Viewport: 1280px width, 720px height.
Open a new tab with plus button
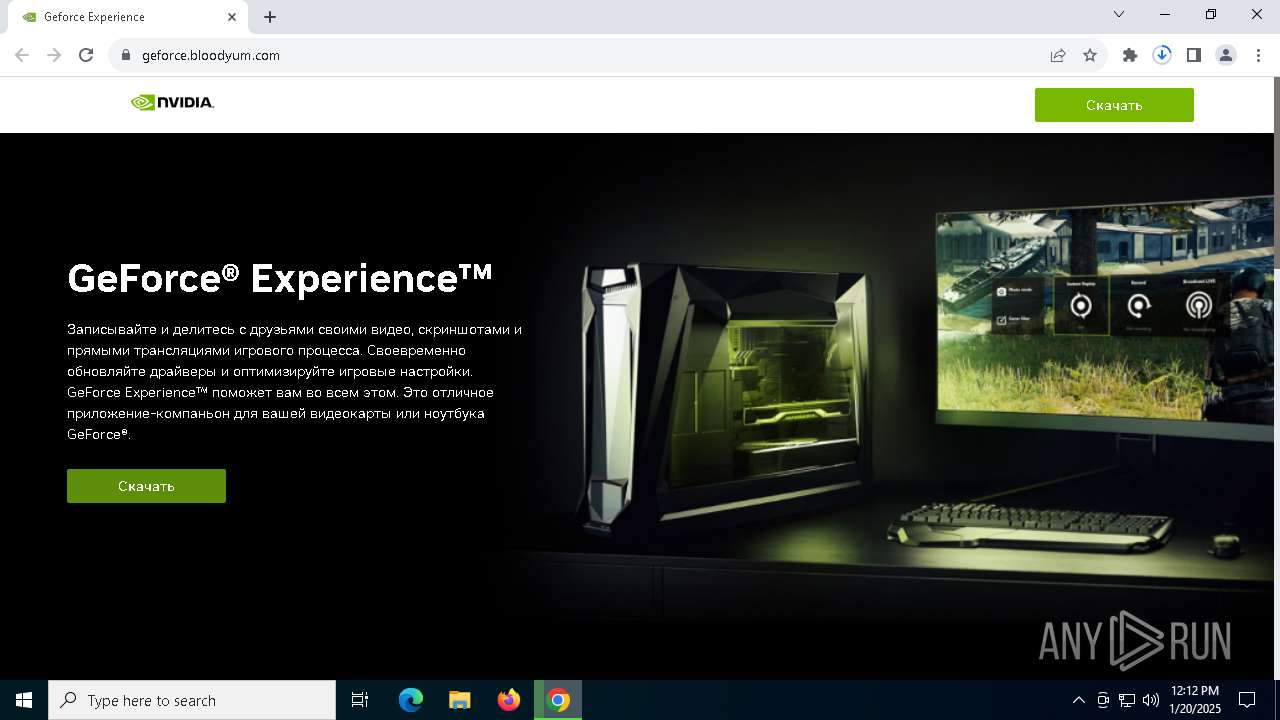point(270,17)
